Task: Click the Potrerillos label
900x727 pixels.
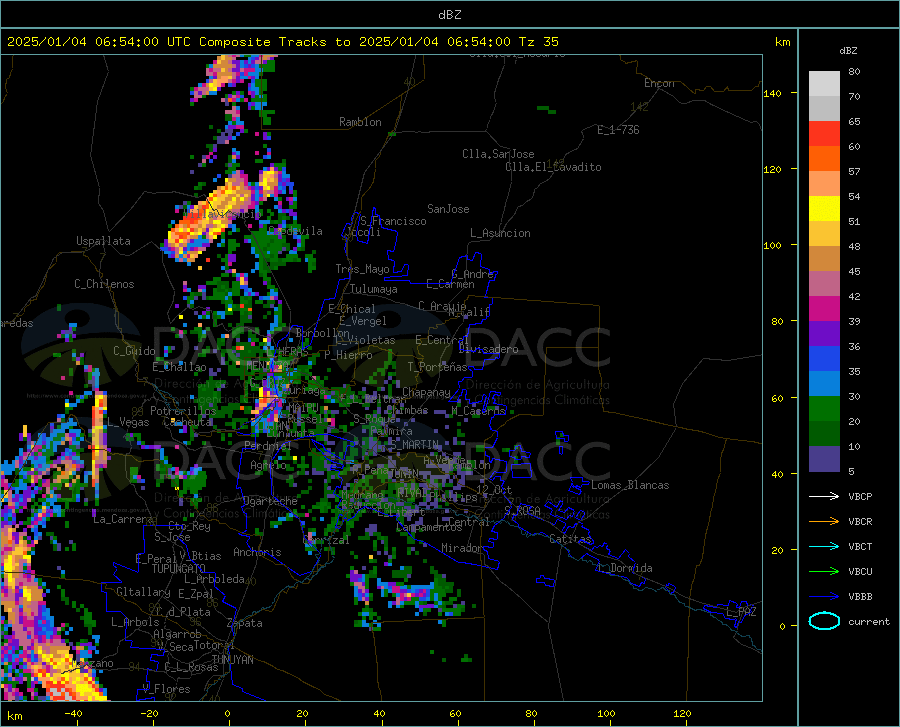Action: 183,411
